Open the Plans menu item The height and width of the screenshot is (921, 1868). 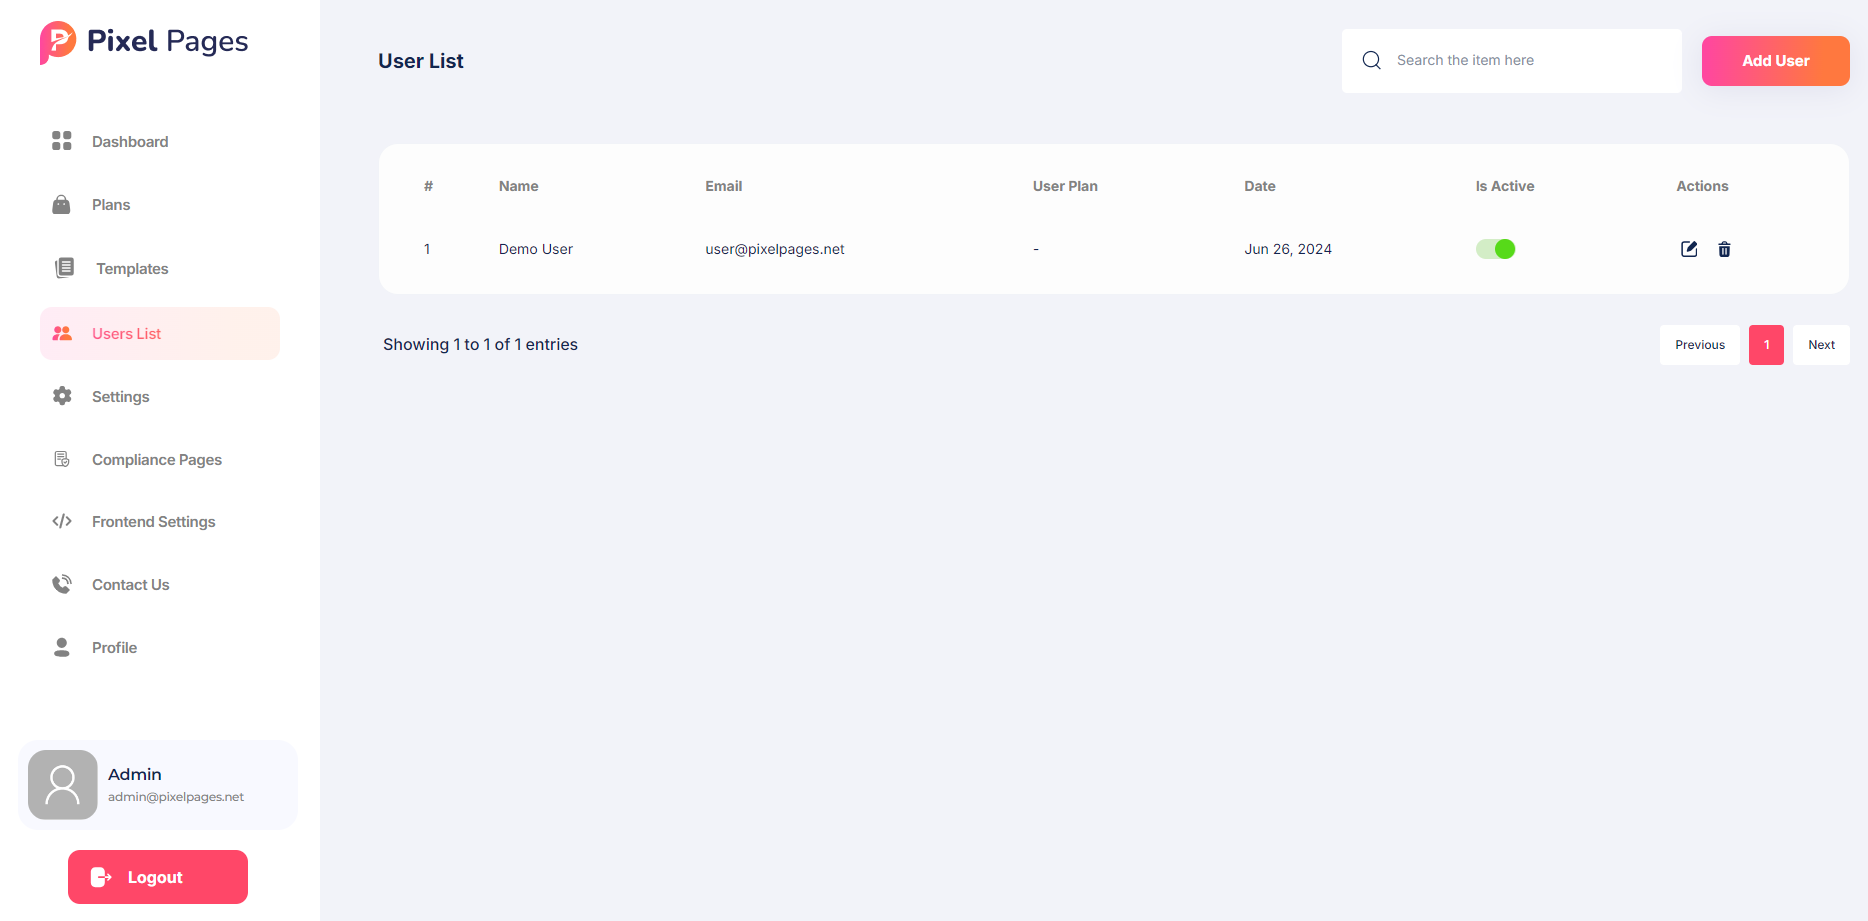[x=160, y=204]
